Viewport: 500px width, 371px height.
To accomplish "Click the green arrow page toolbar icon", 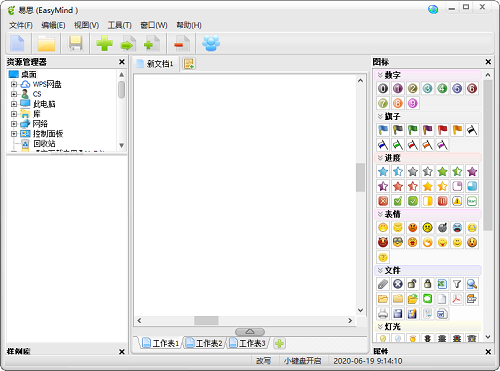I will point(128,43).
